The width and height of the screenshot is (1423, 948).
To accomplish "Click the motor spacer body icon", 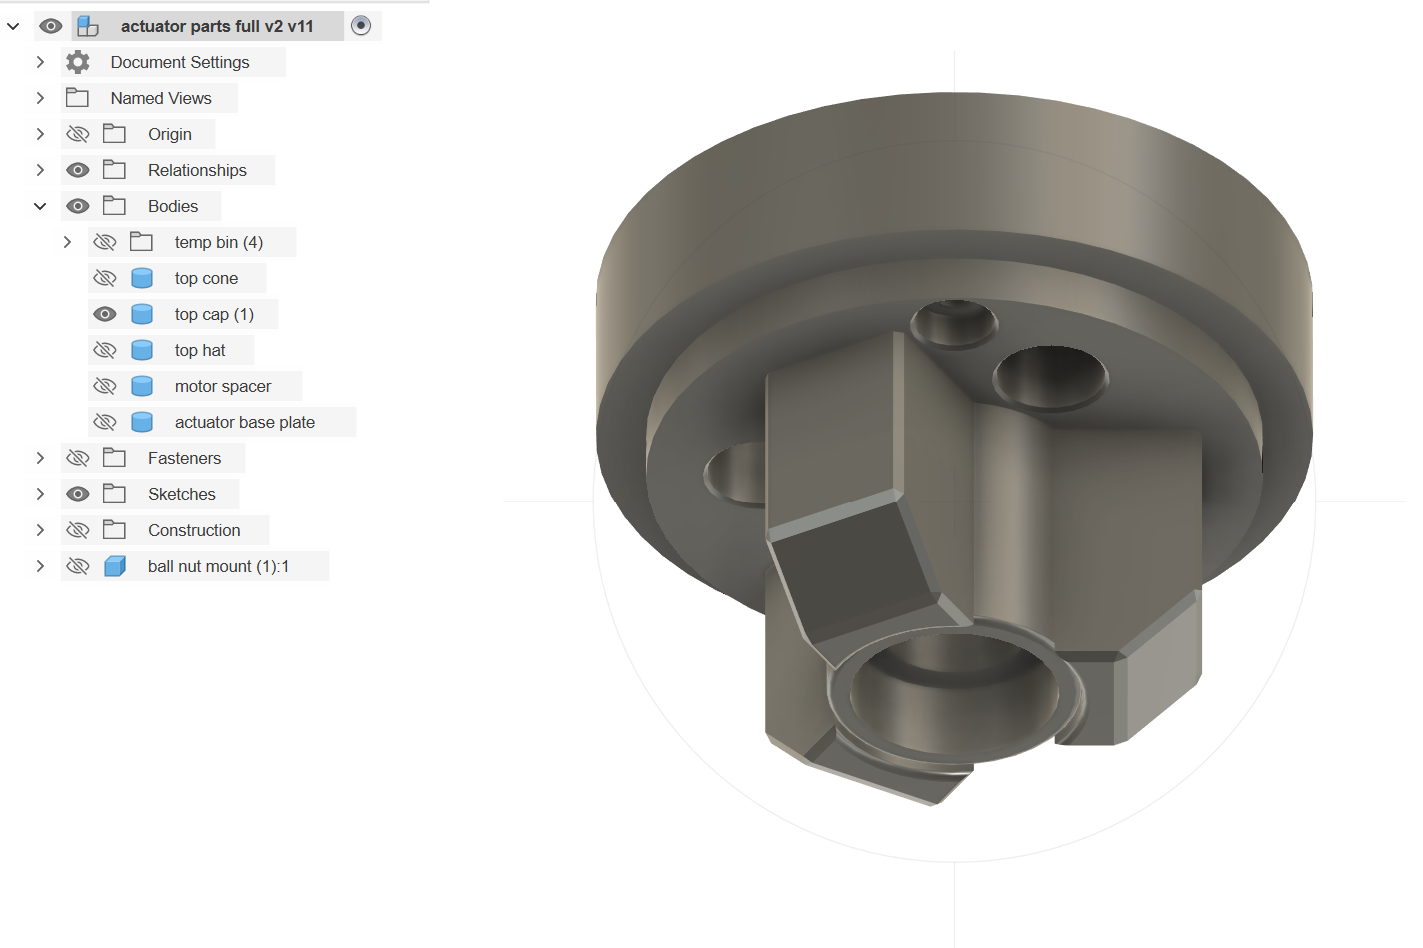I will click(141, 385).
